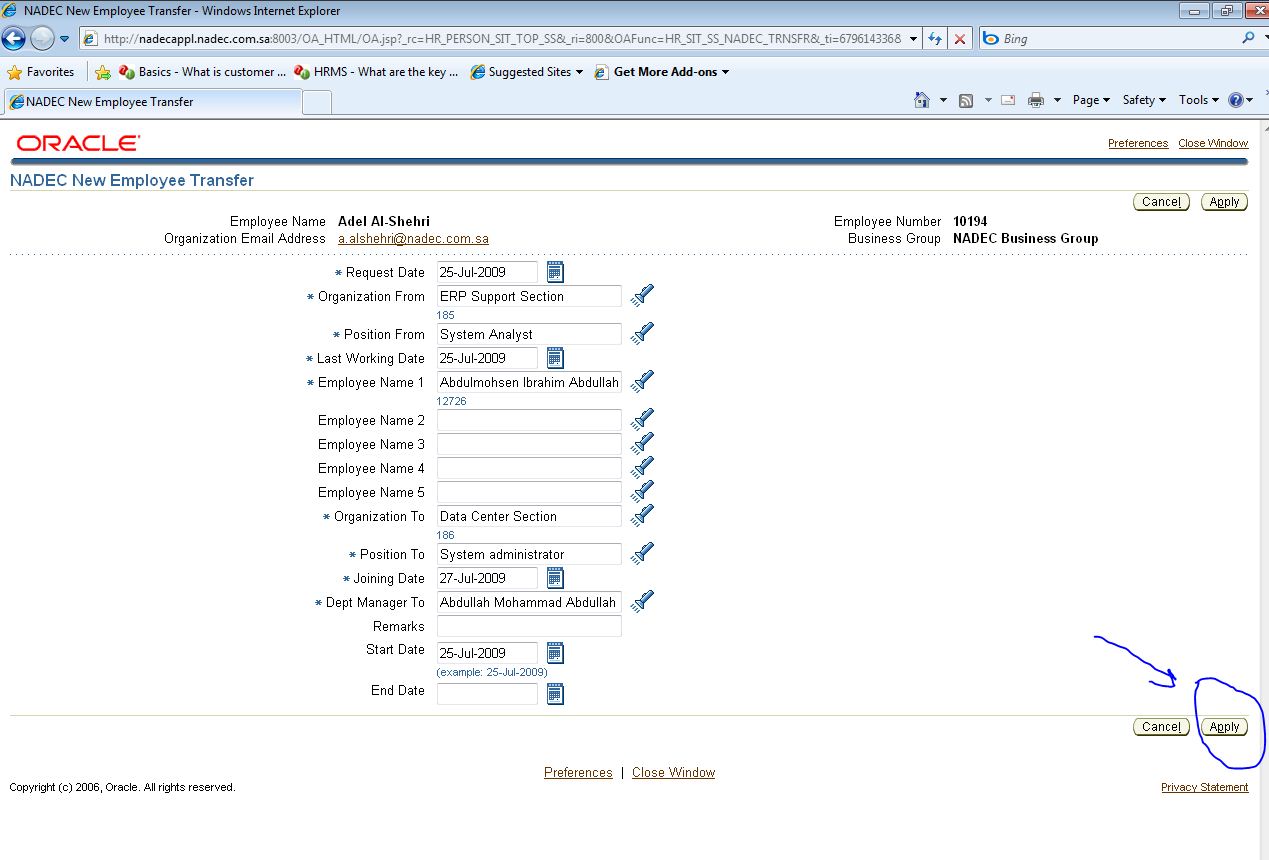Open the browser Home button
This screenshot has height=860, width=1269.
922,100
